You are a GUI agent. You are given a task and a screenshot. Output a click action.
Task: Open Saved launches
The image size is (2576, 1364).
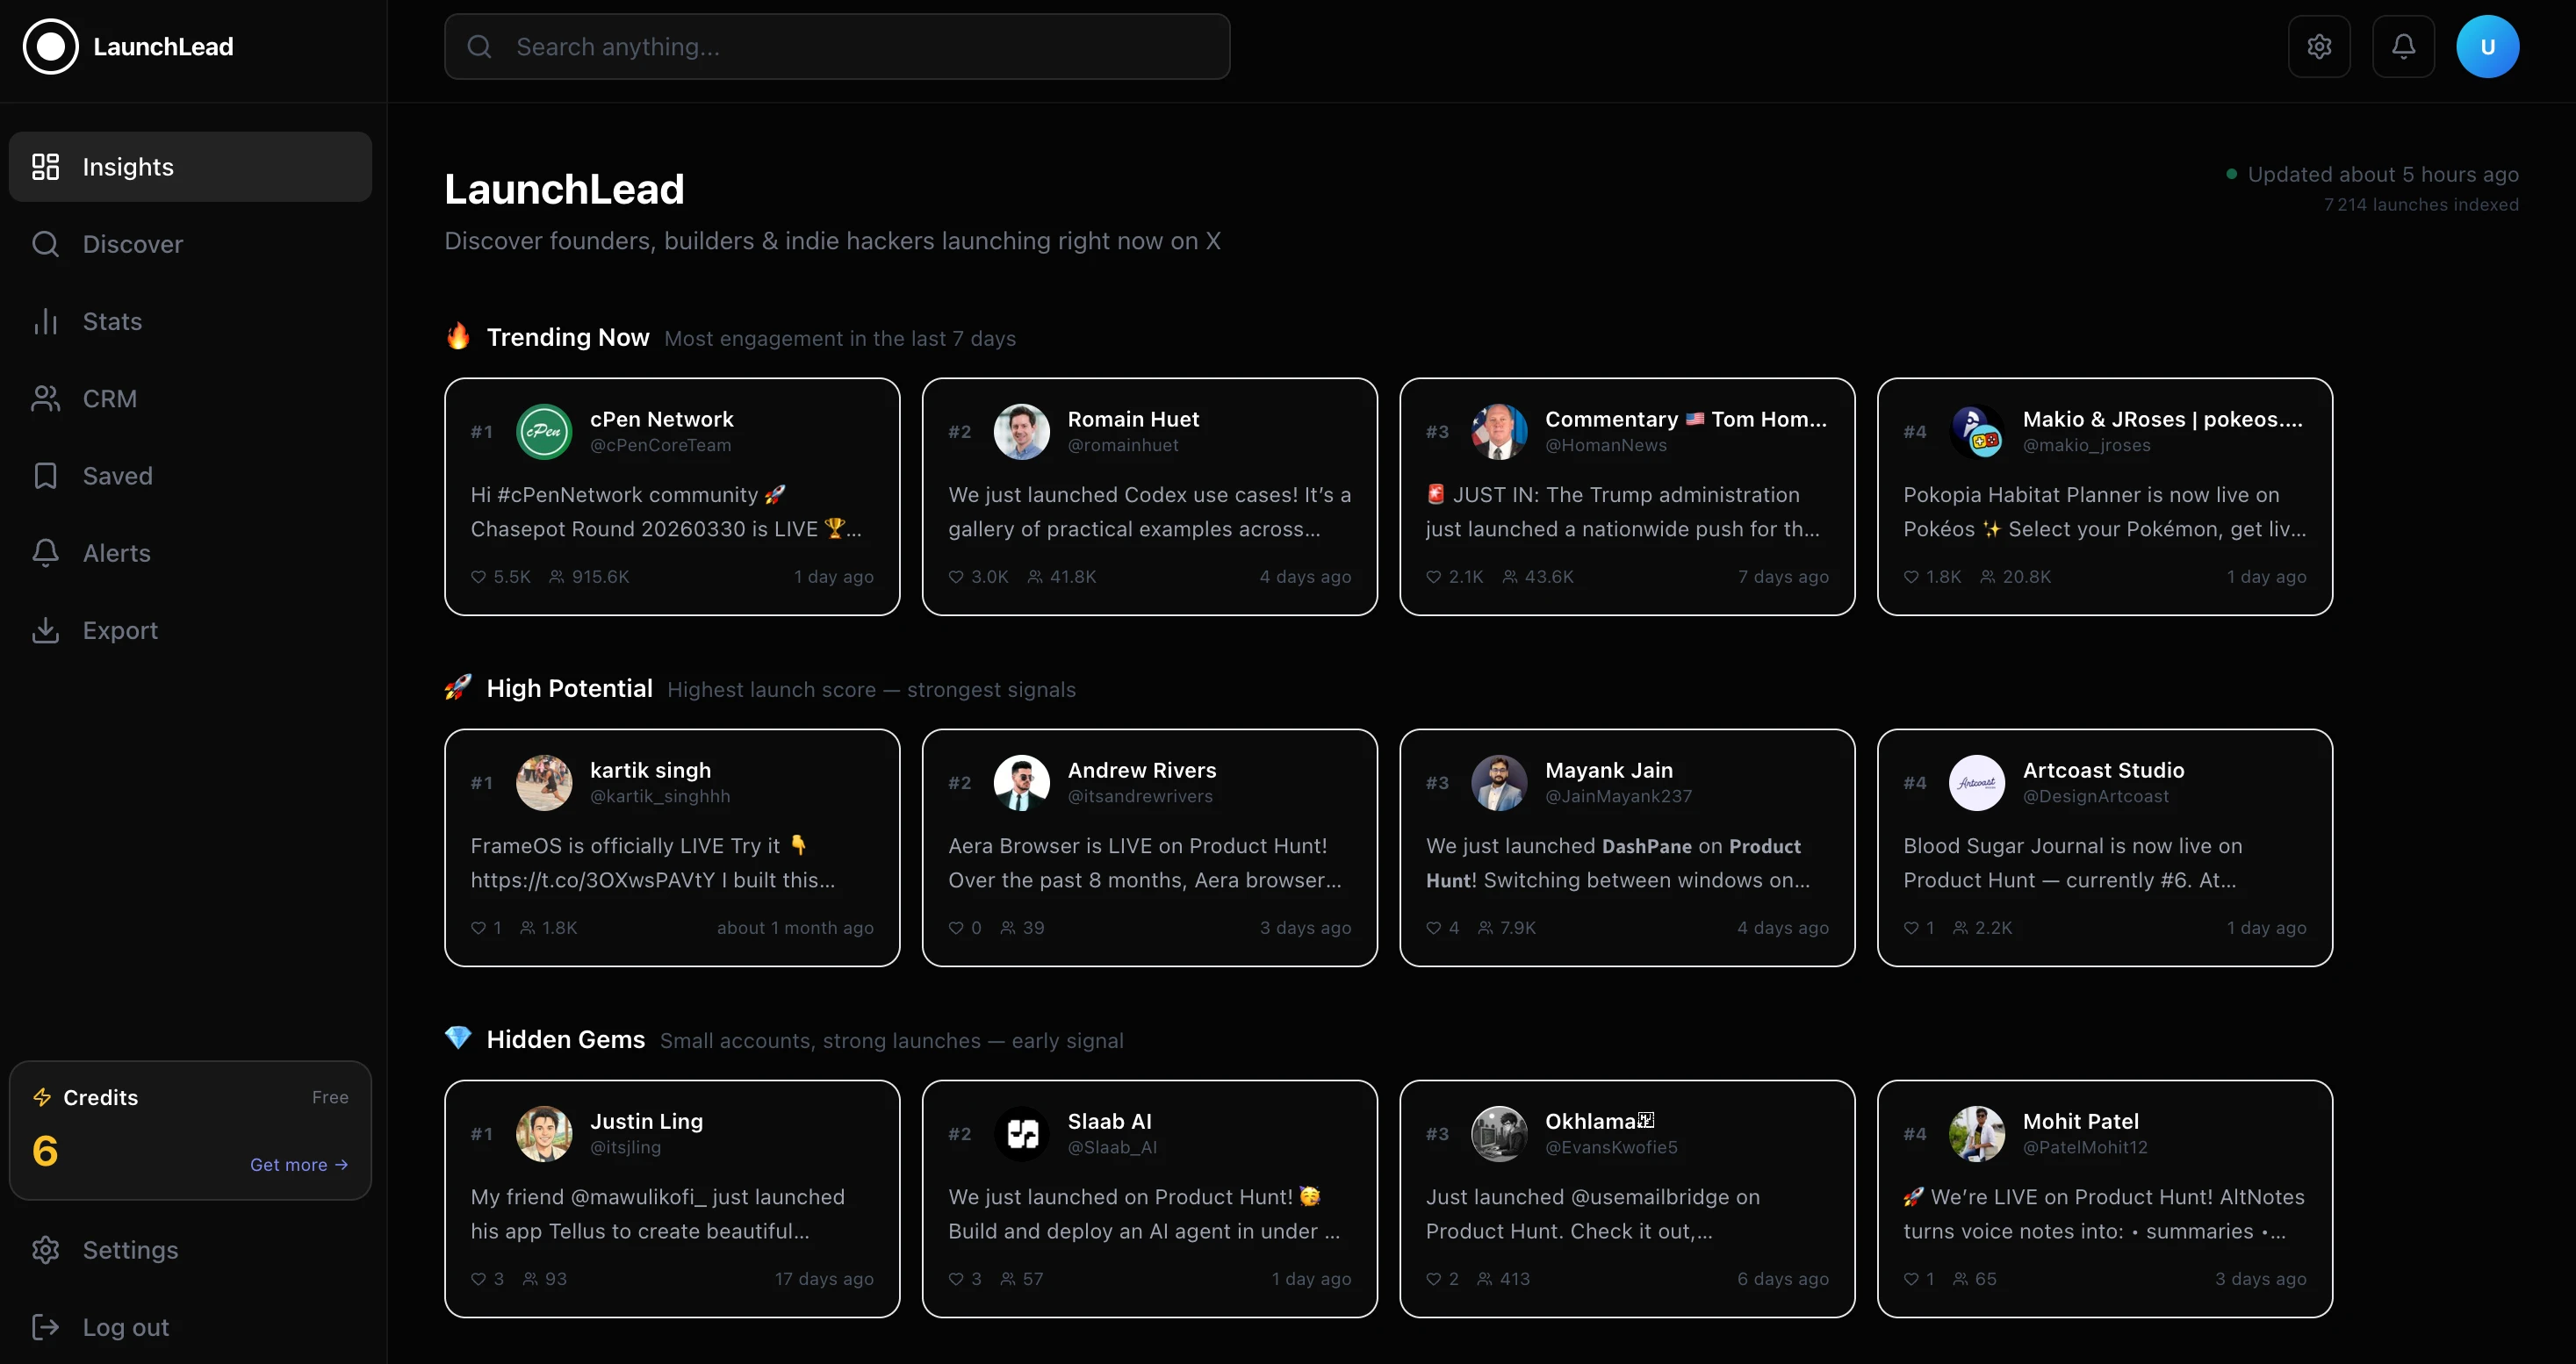pyautogui.click(x=117, y=476)
